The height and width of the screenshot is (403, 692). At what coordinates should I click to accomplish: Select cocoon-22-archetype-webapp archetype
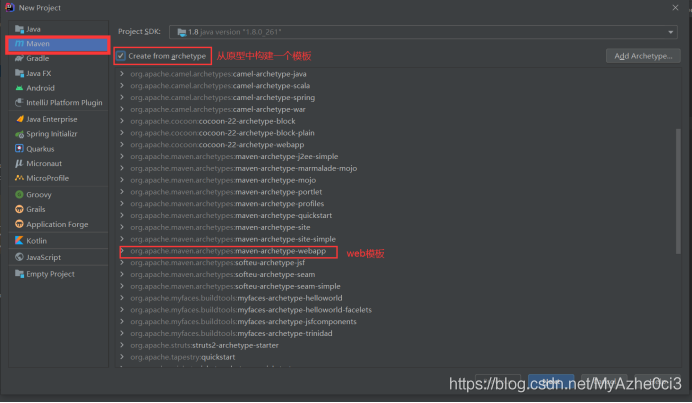tap(217, 144)
